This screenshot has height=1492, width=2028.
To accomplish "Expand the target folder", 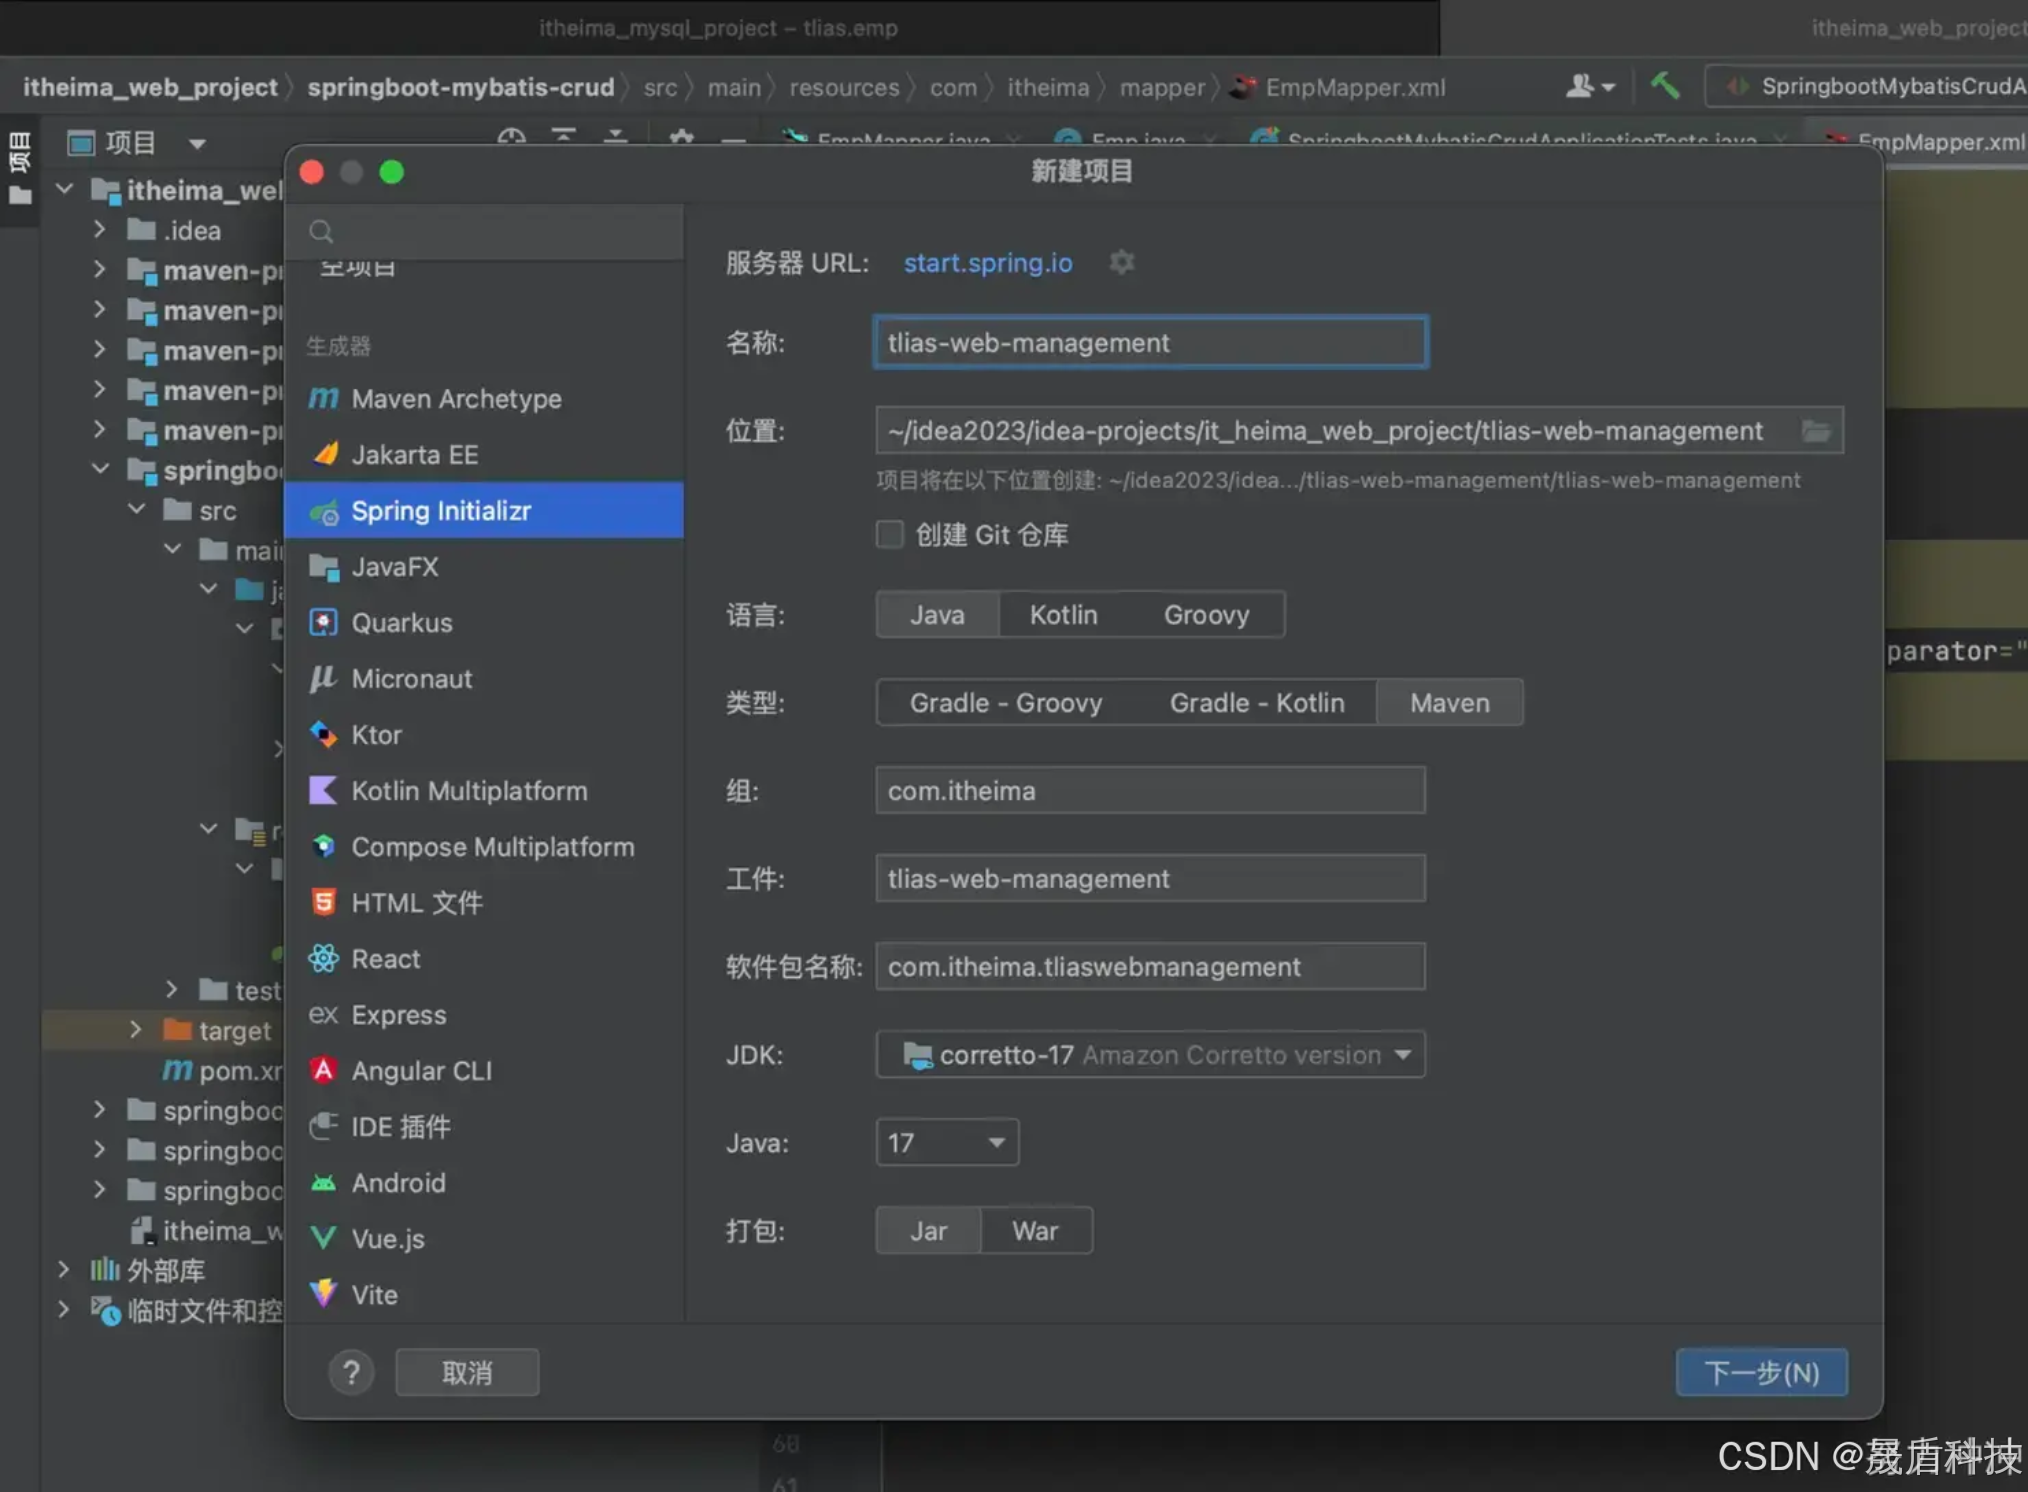I will point(135,1029).
